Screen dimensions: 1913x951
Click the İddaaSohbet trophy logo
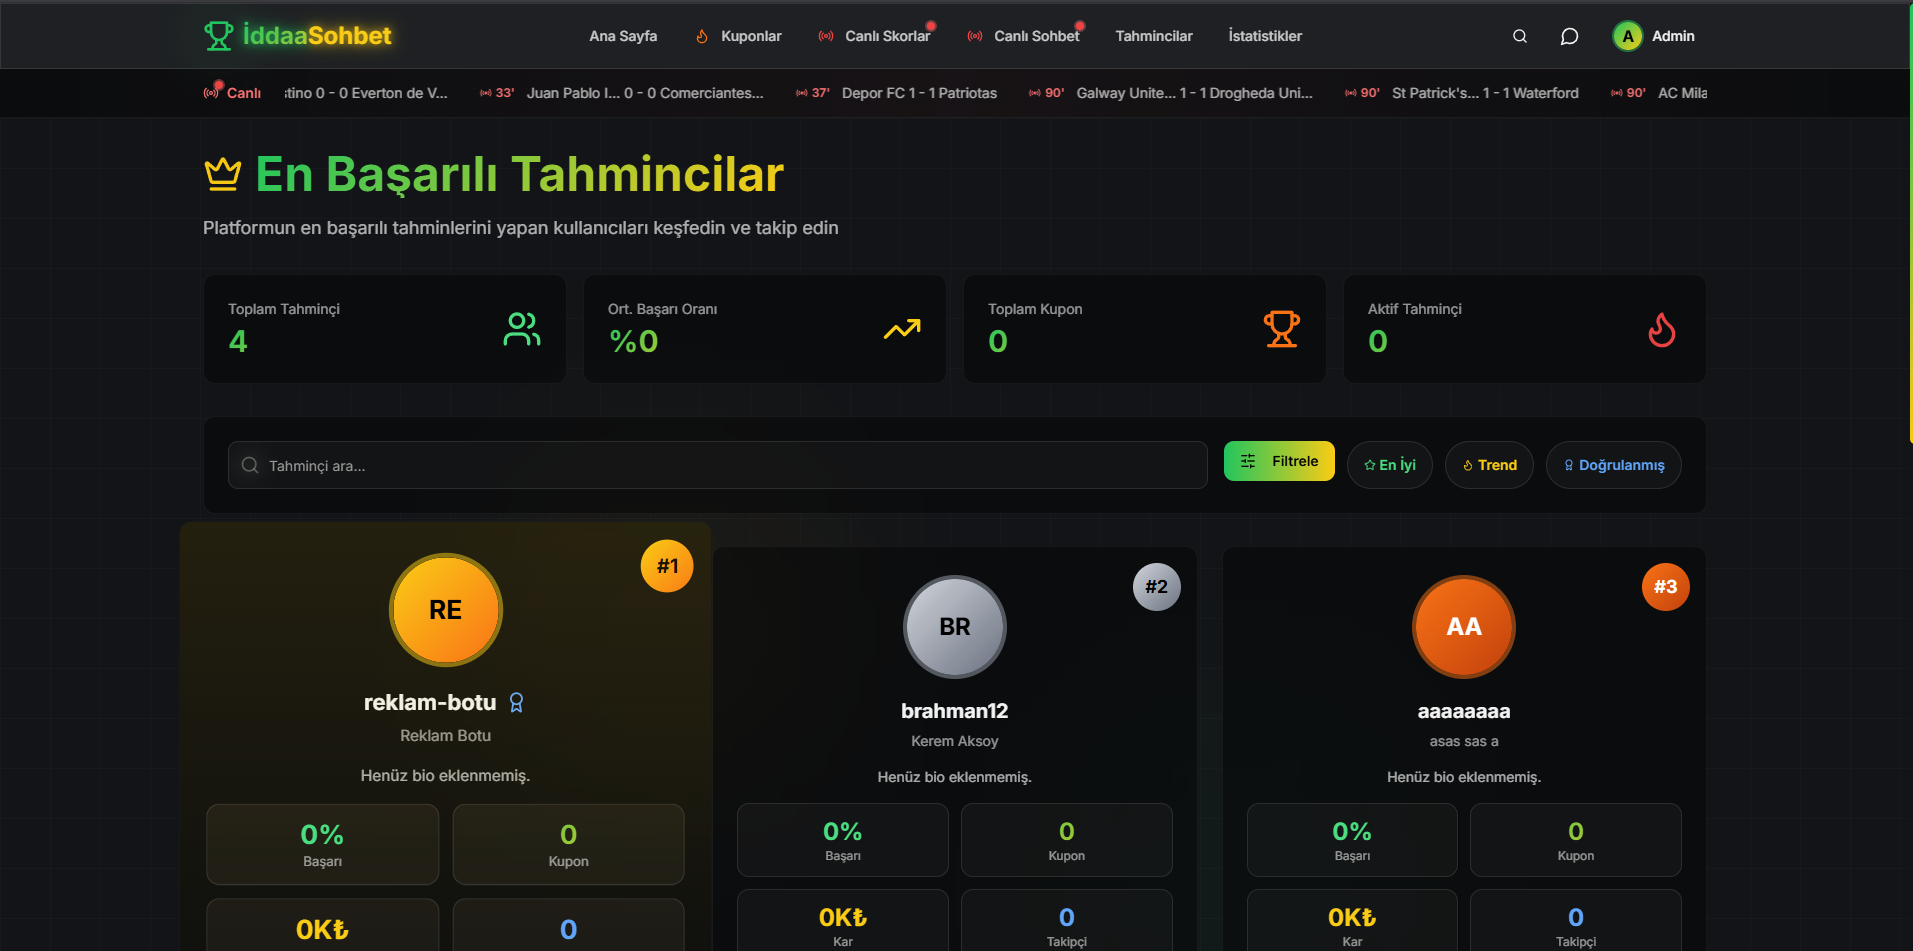click(x=218, y=36)
